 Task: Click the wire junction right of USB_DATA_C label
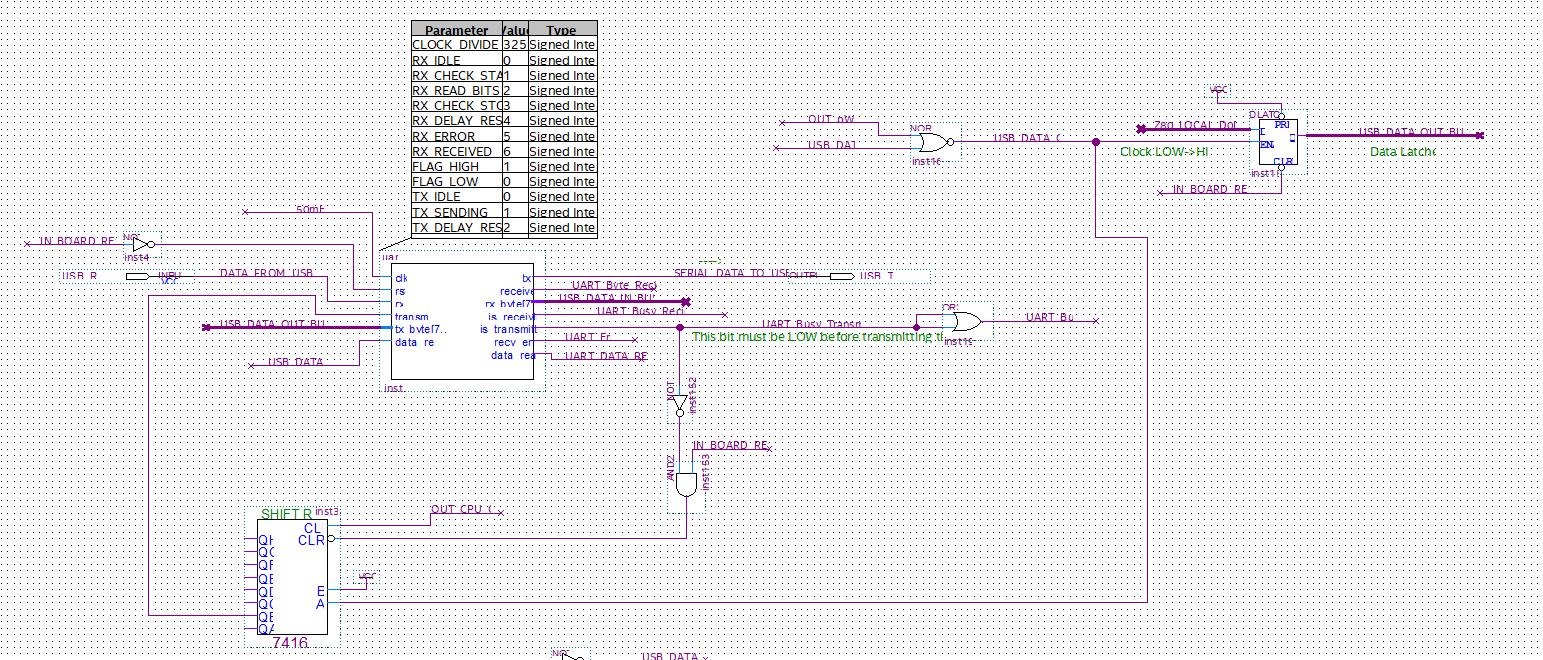[1096, 142]
